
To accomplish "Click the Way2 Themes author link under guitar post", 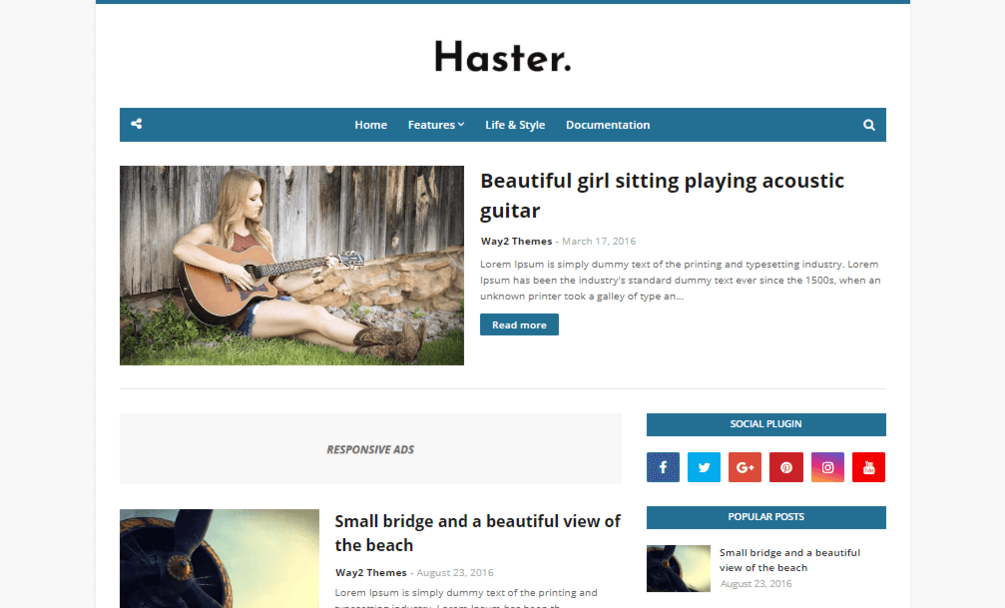I will (x=516, y=242).
